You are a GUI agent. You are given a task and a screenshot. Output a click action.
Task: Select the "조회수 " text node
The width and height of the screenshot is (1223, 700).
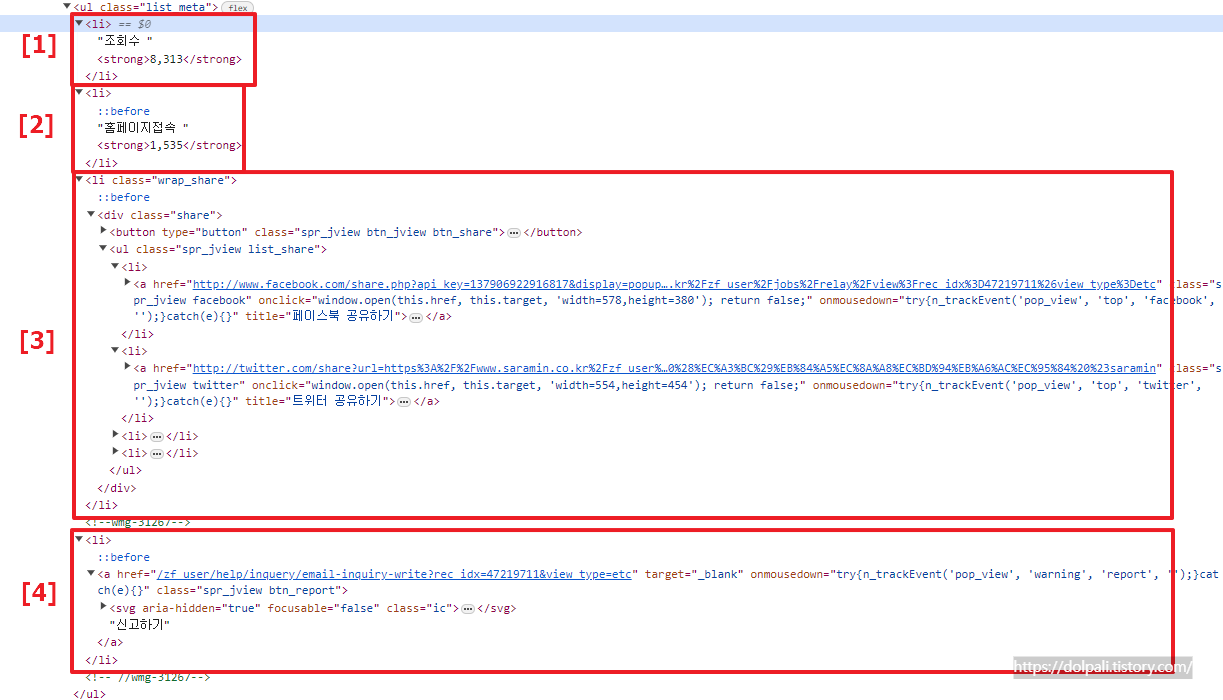click(125, 41)
